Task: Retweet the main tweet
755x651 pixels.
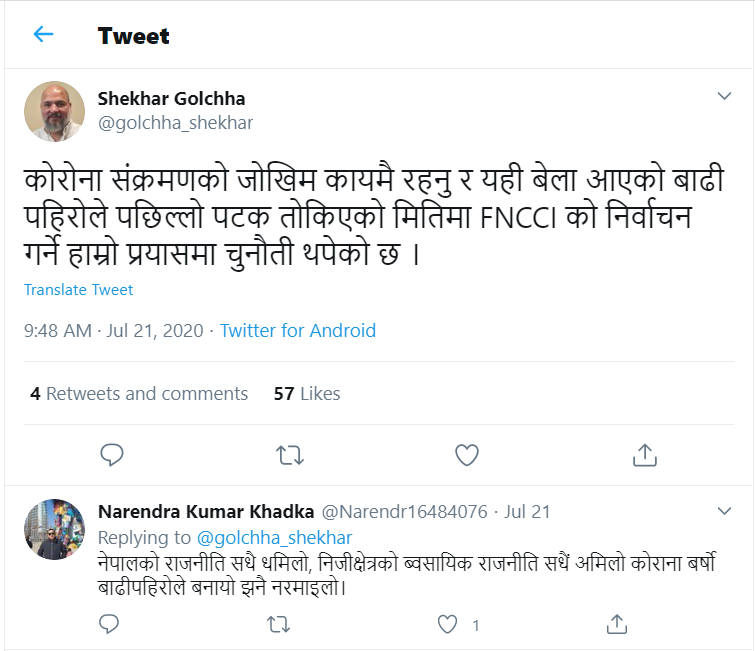Action: 289,455
